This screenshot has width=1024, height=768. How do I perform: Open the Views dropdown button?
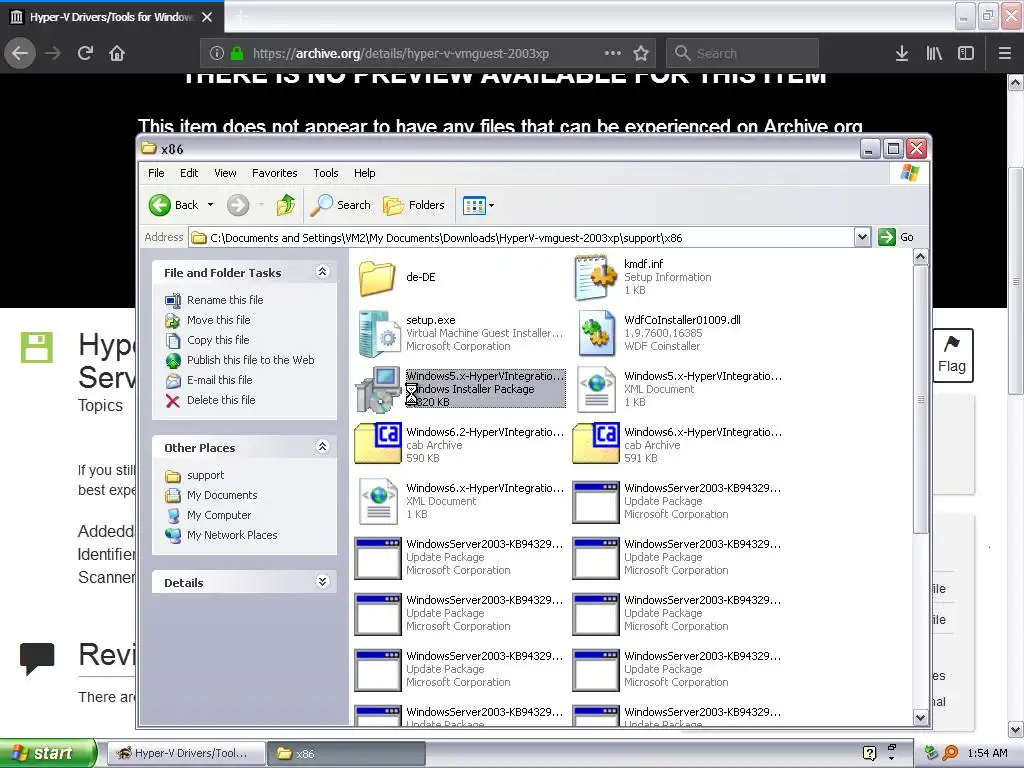coord(479,206)
